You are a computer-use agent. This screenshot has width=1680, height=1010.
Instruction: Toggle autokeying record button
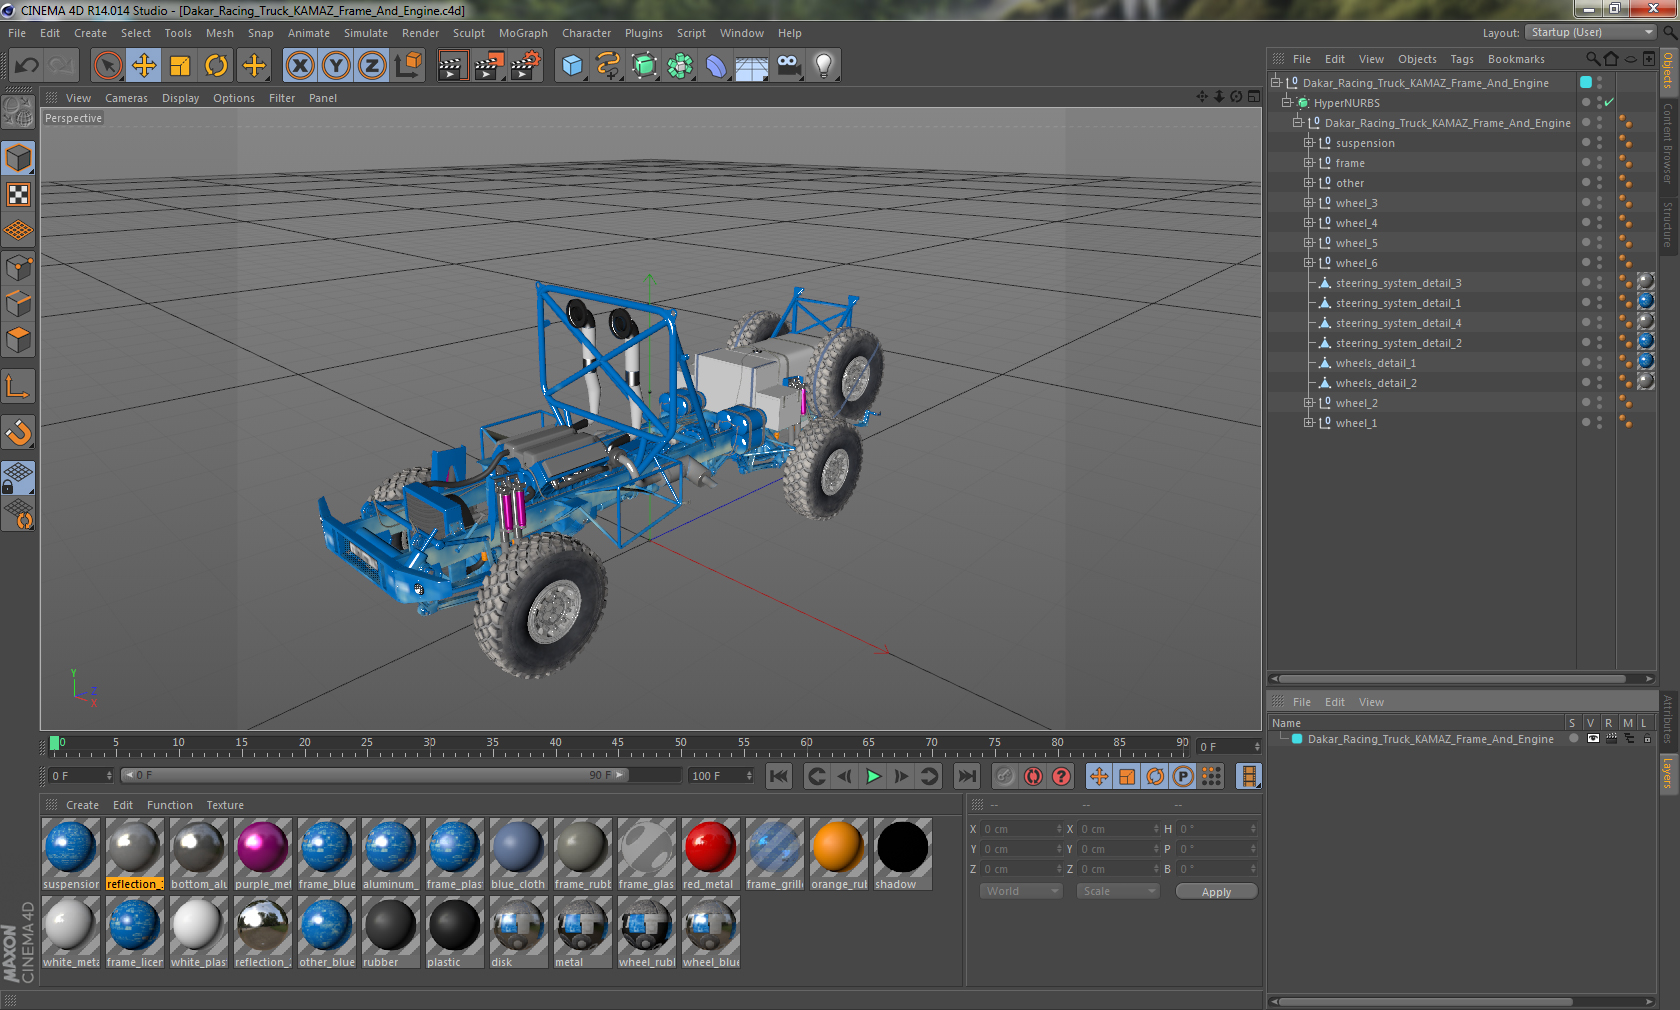(x=1034, y=776)
